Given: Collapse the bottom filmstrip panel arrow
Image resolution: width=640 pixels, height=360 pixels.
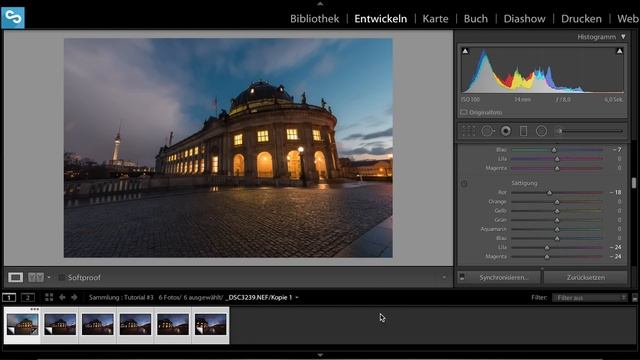Looking at the screenshot, I should (320, 355).
